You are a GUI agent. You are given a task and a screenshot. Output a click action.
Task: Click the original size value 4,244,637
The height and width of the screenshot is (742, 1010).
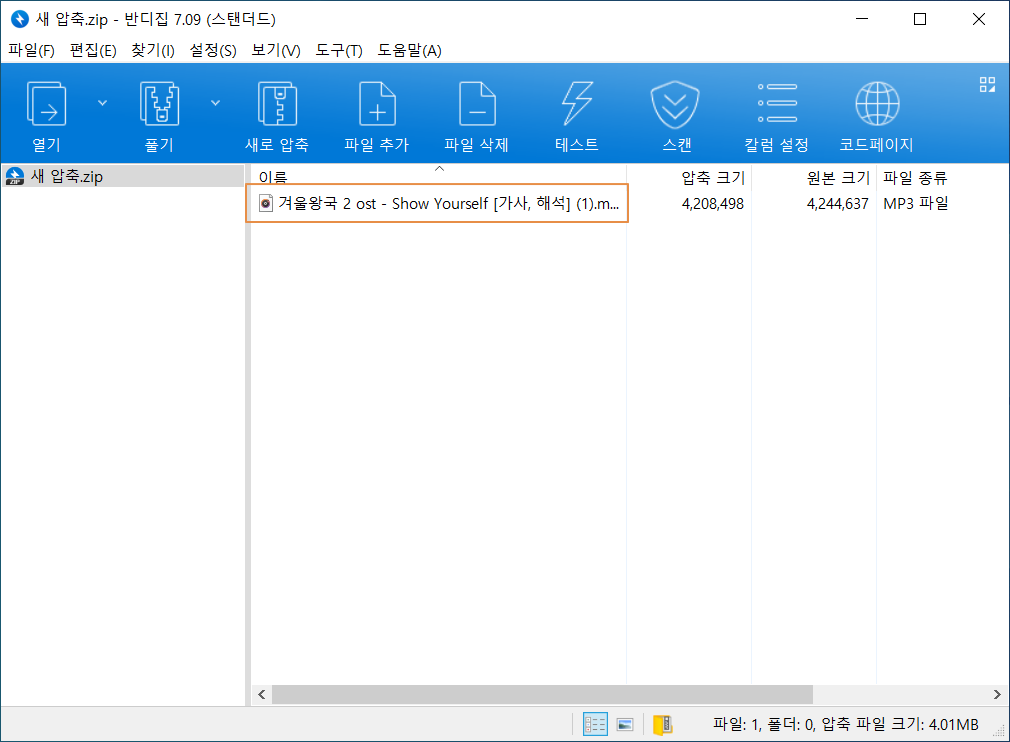coord(837,204)
